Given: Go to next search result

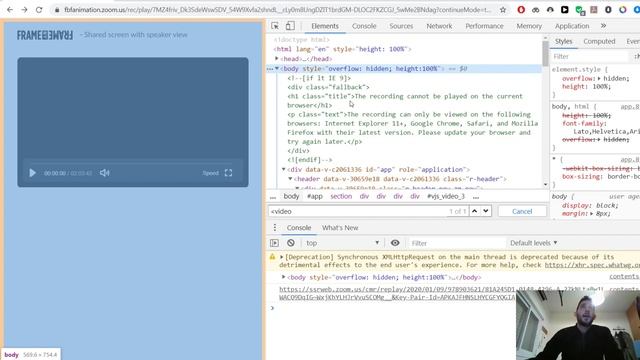Looking at the screenshot, I should (486, 211).
